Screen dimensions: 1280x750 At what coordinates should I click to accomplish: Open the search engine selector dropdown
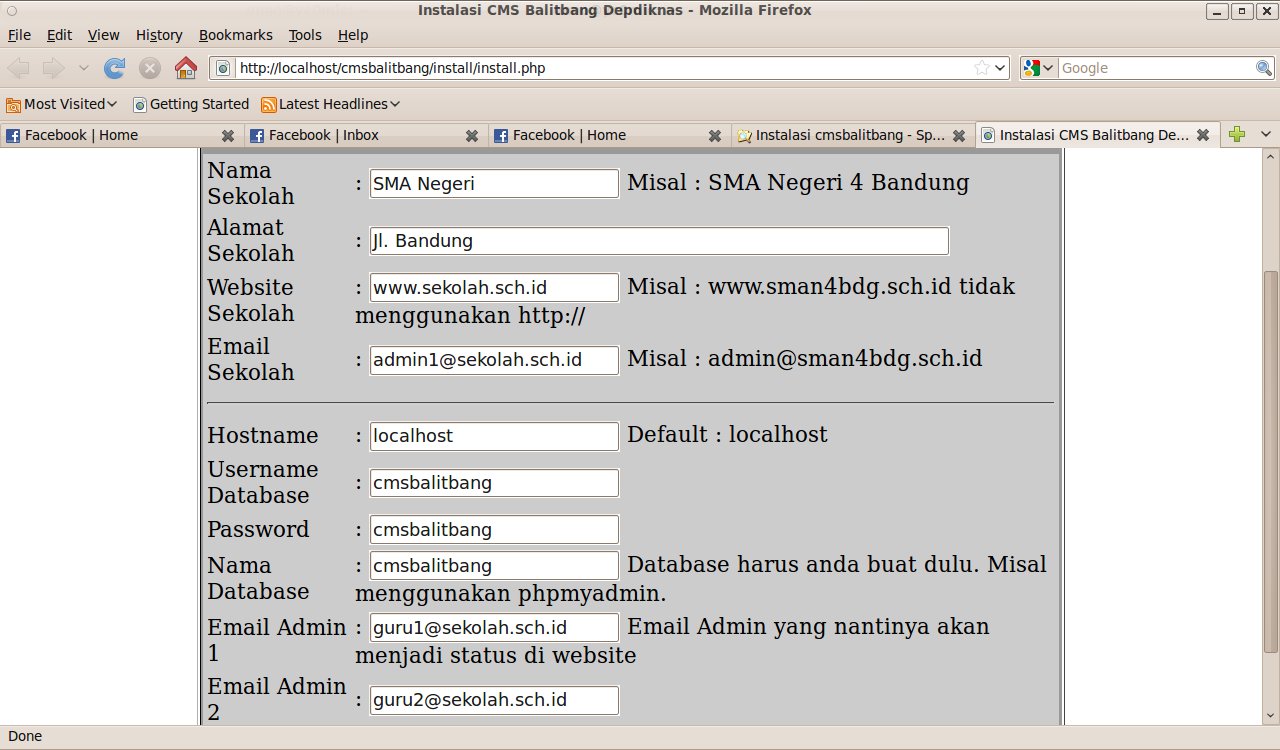(1038, 68)
